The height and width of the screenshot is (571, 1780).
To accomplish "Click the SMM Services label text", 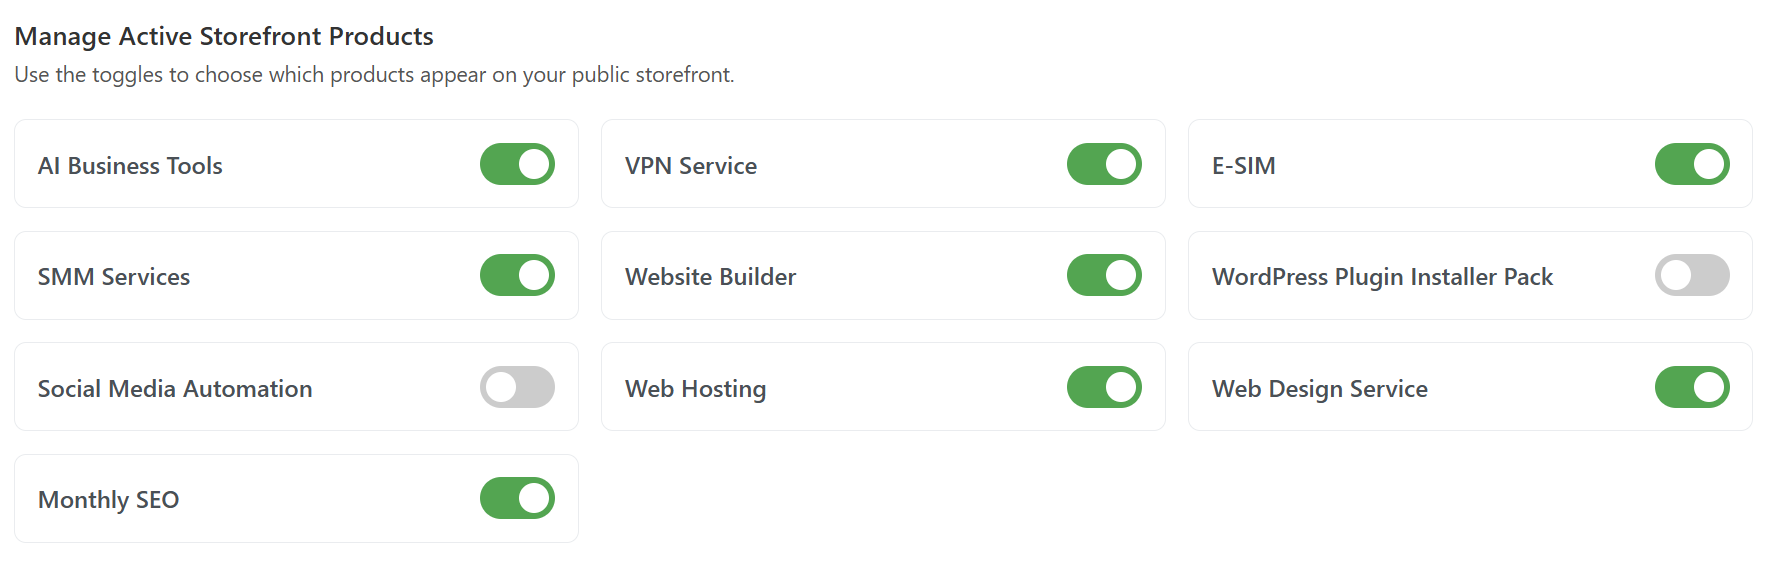I will point(114,277).
